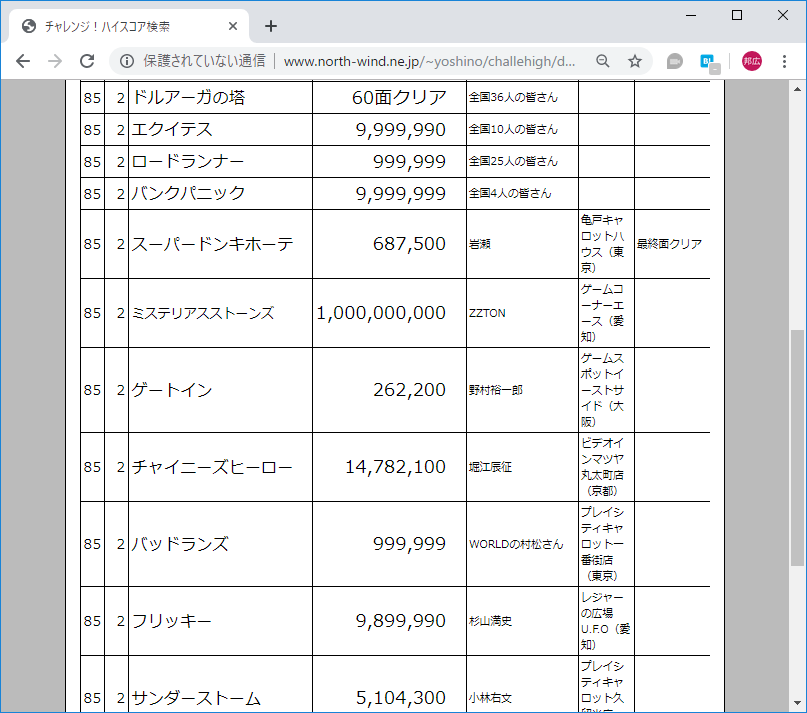This screenshot has height=713, width=807.
Task: Open the red profile avatar
Action: pyautogui.click(x=751, y=61)
